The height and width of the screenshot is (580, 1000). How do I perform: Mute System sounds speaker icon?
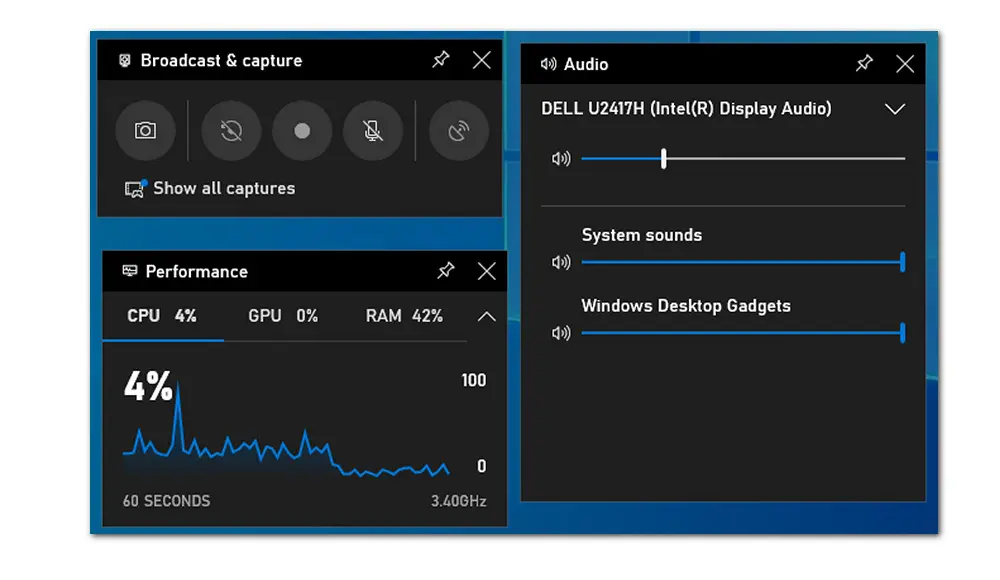pyautogui.click(x=561, y=262)
